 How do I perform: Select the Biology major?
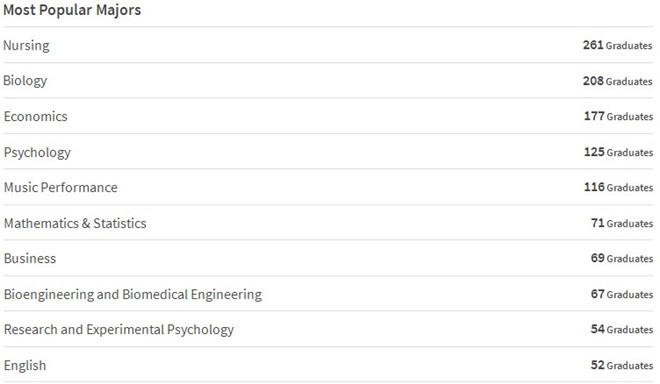25,80
